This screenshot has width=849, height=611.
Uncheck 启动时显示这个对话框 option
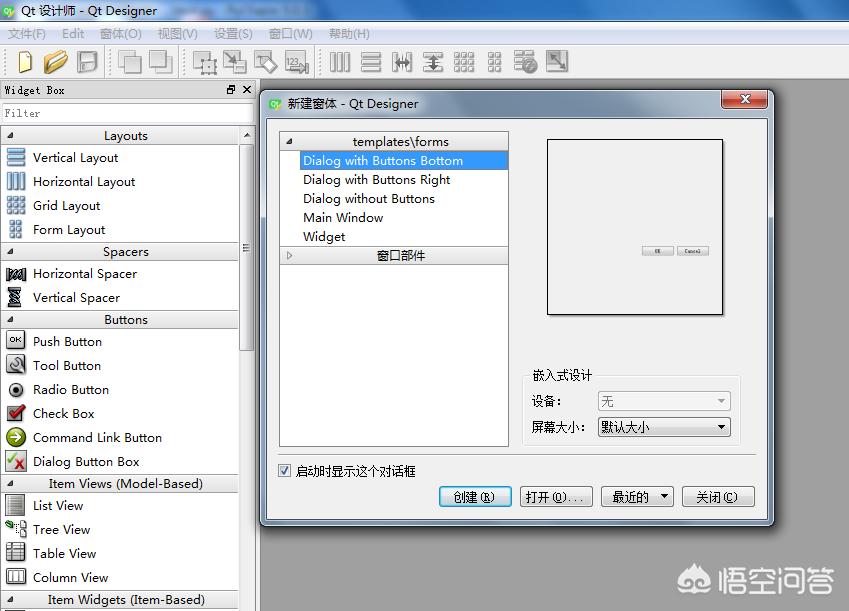(285, 471)
